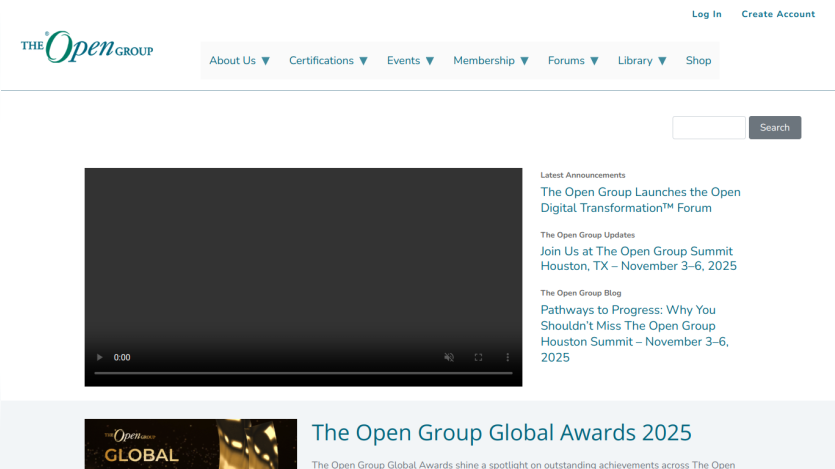Viewport: 835px width, 469px height.
Task: Expand Membership dropdown arrow
Action: 525,61
